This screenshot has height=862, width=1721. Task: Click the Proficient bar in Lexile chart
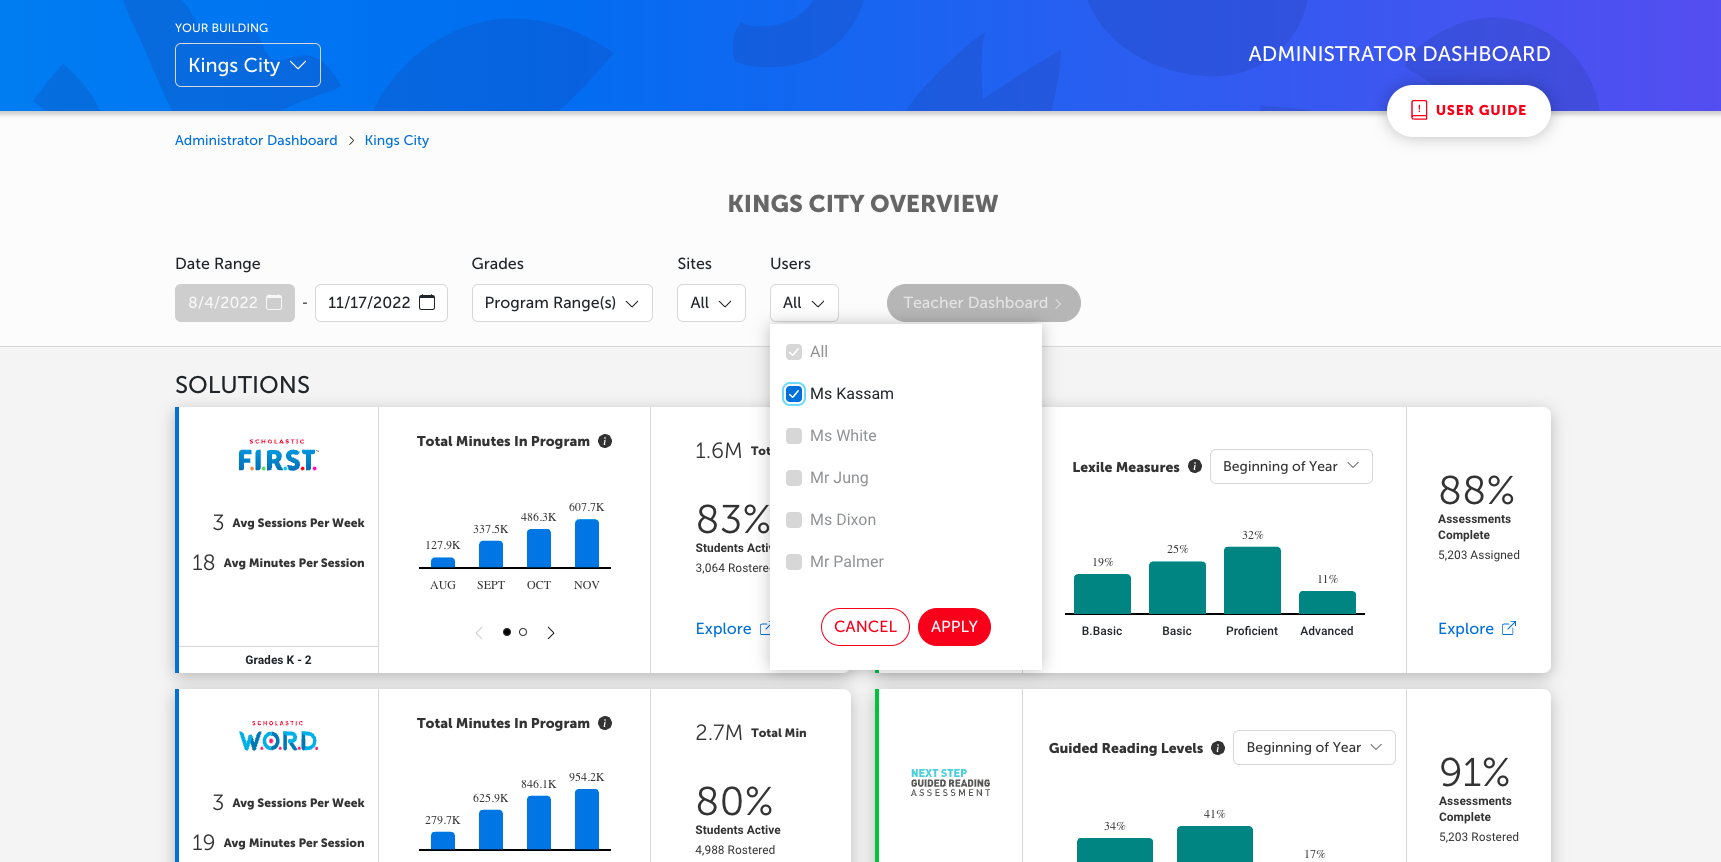(1252, 580)
